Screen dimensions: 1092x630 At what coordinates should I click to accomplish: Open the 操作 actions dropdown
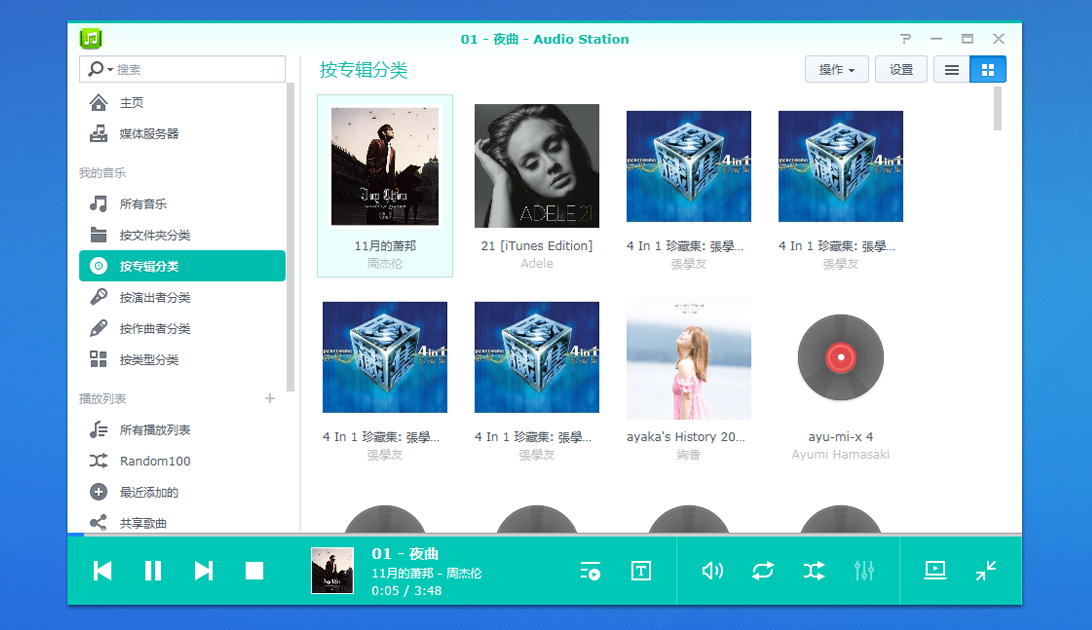point(836,70)
